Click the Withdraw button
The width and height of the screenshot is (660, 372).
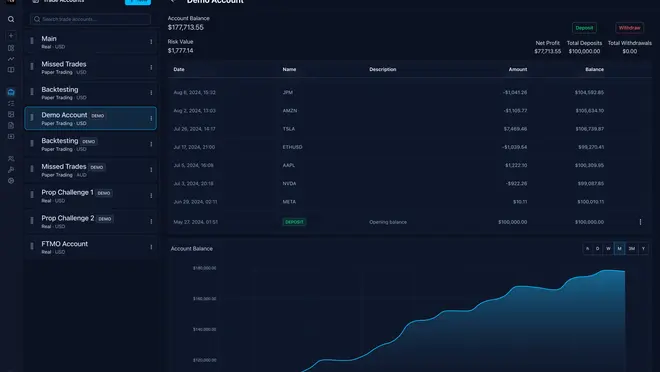[629, 28]
